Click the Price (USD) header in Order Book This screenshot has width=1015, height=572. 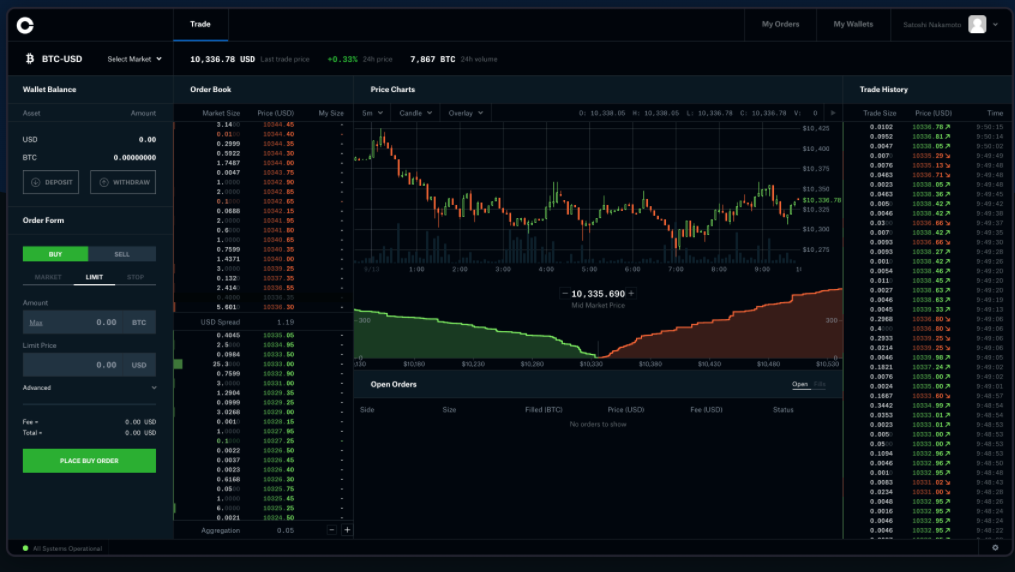coord(275,113)
